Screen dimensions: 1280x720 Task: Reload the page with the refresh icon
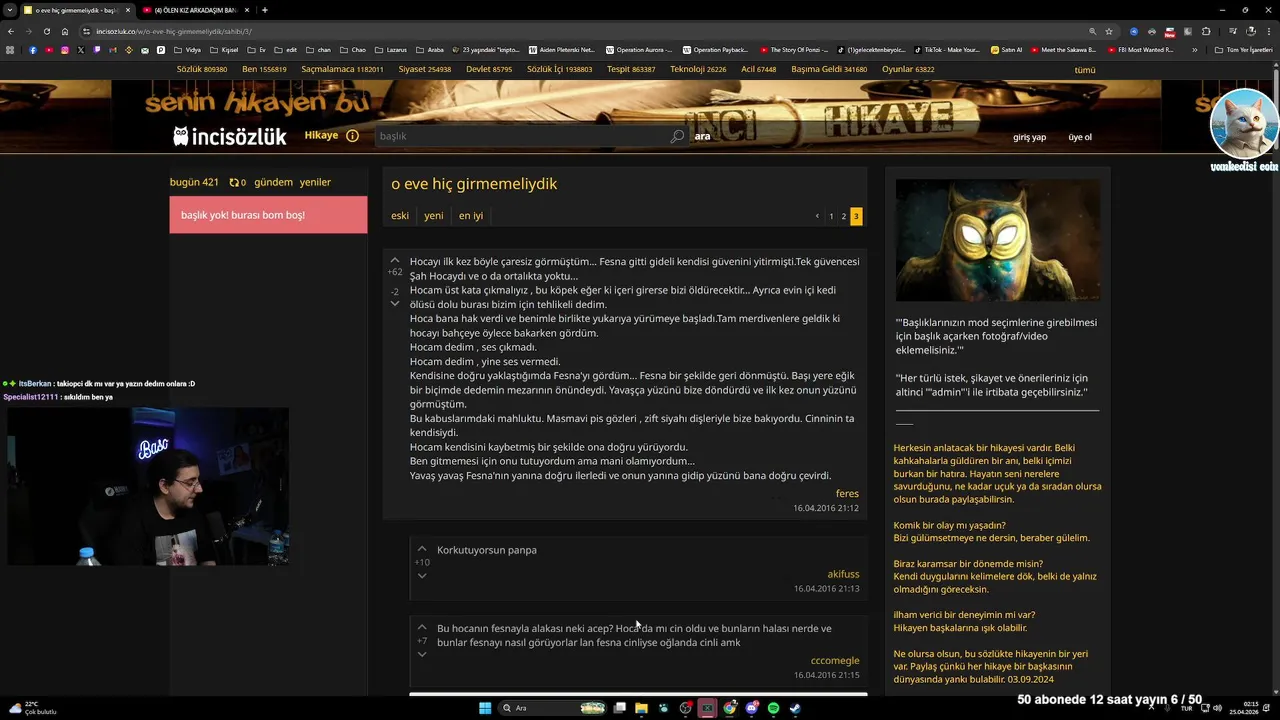[46, 31]
